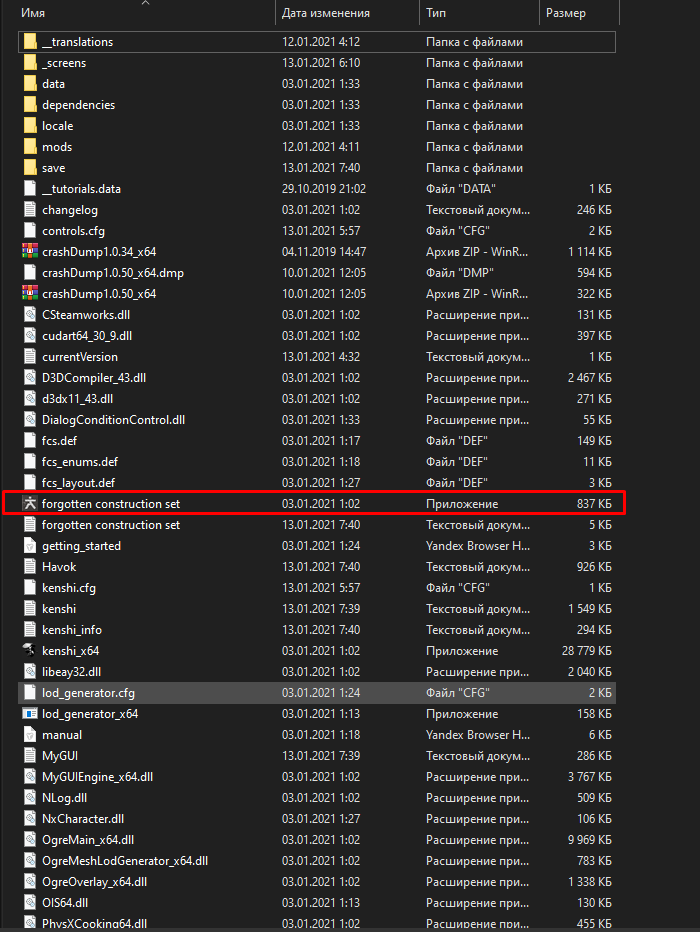Click the controls.cfg file icon

tap(30, 231)
